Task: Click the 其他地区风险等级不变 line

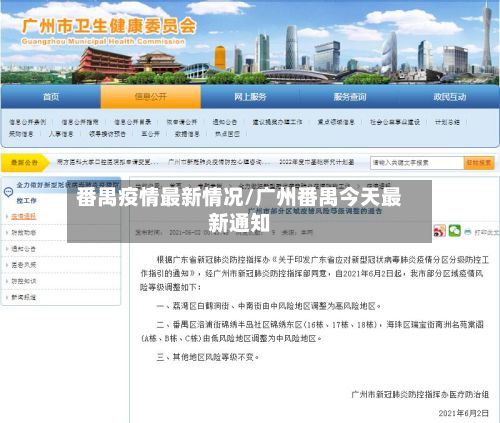Action: (x=207, y=357)
